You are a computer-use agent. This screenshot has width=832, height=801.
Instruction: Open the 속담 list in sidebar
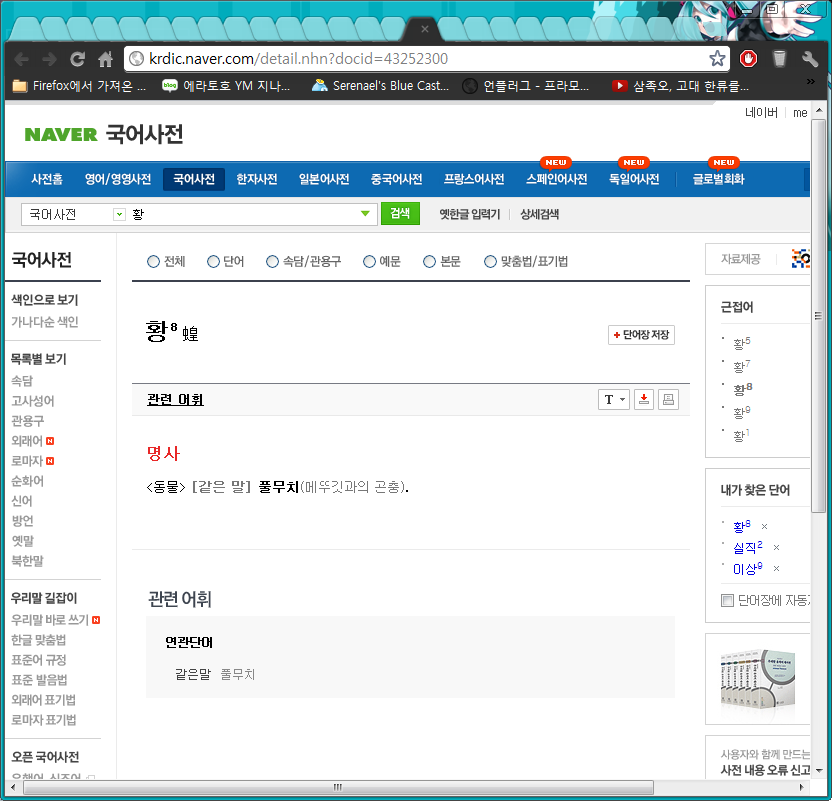(22, 381)
